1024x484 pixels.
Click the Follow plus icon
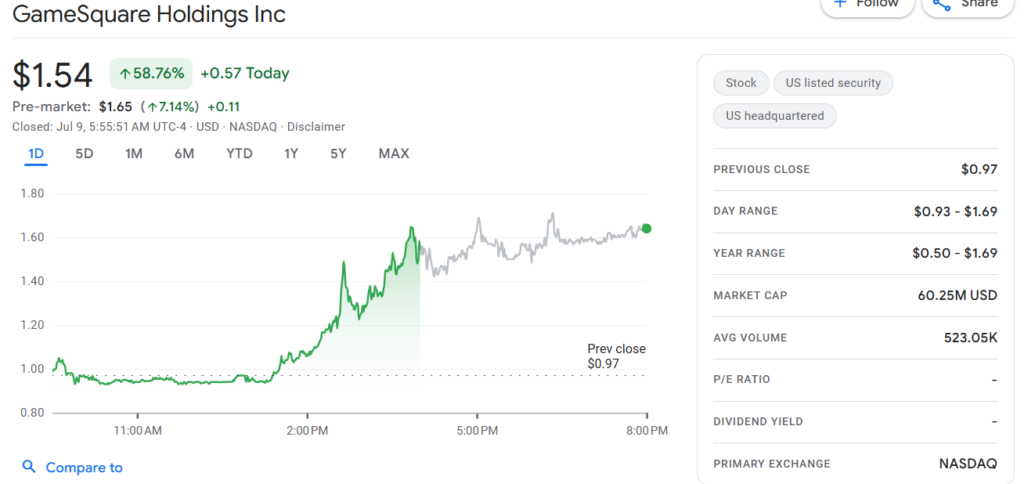(840, 3)
